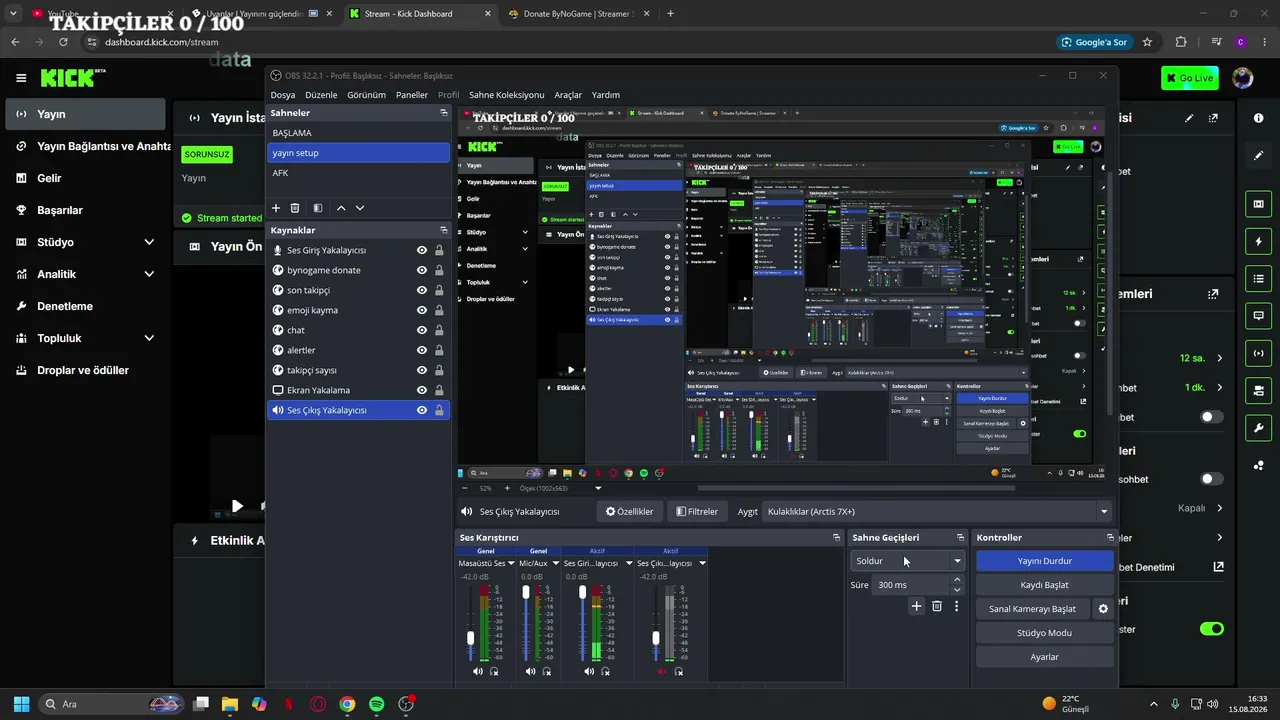Open the 12 sa. setting chevron
The width and height of the screenshot is (1280, 720).
(x=1220, y=358)
